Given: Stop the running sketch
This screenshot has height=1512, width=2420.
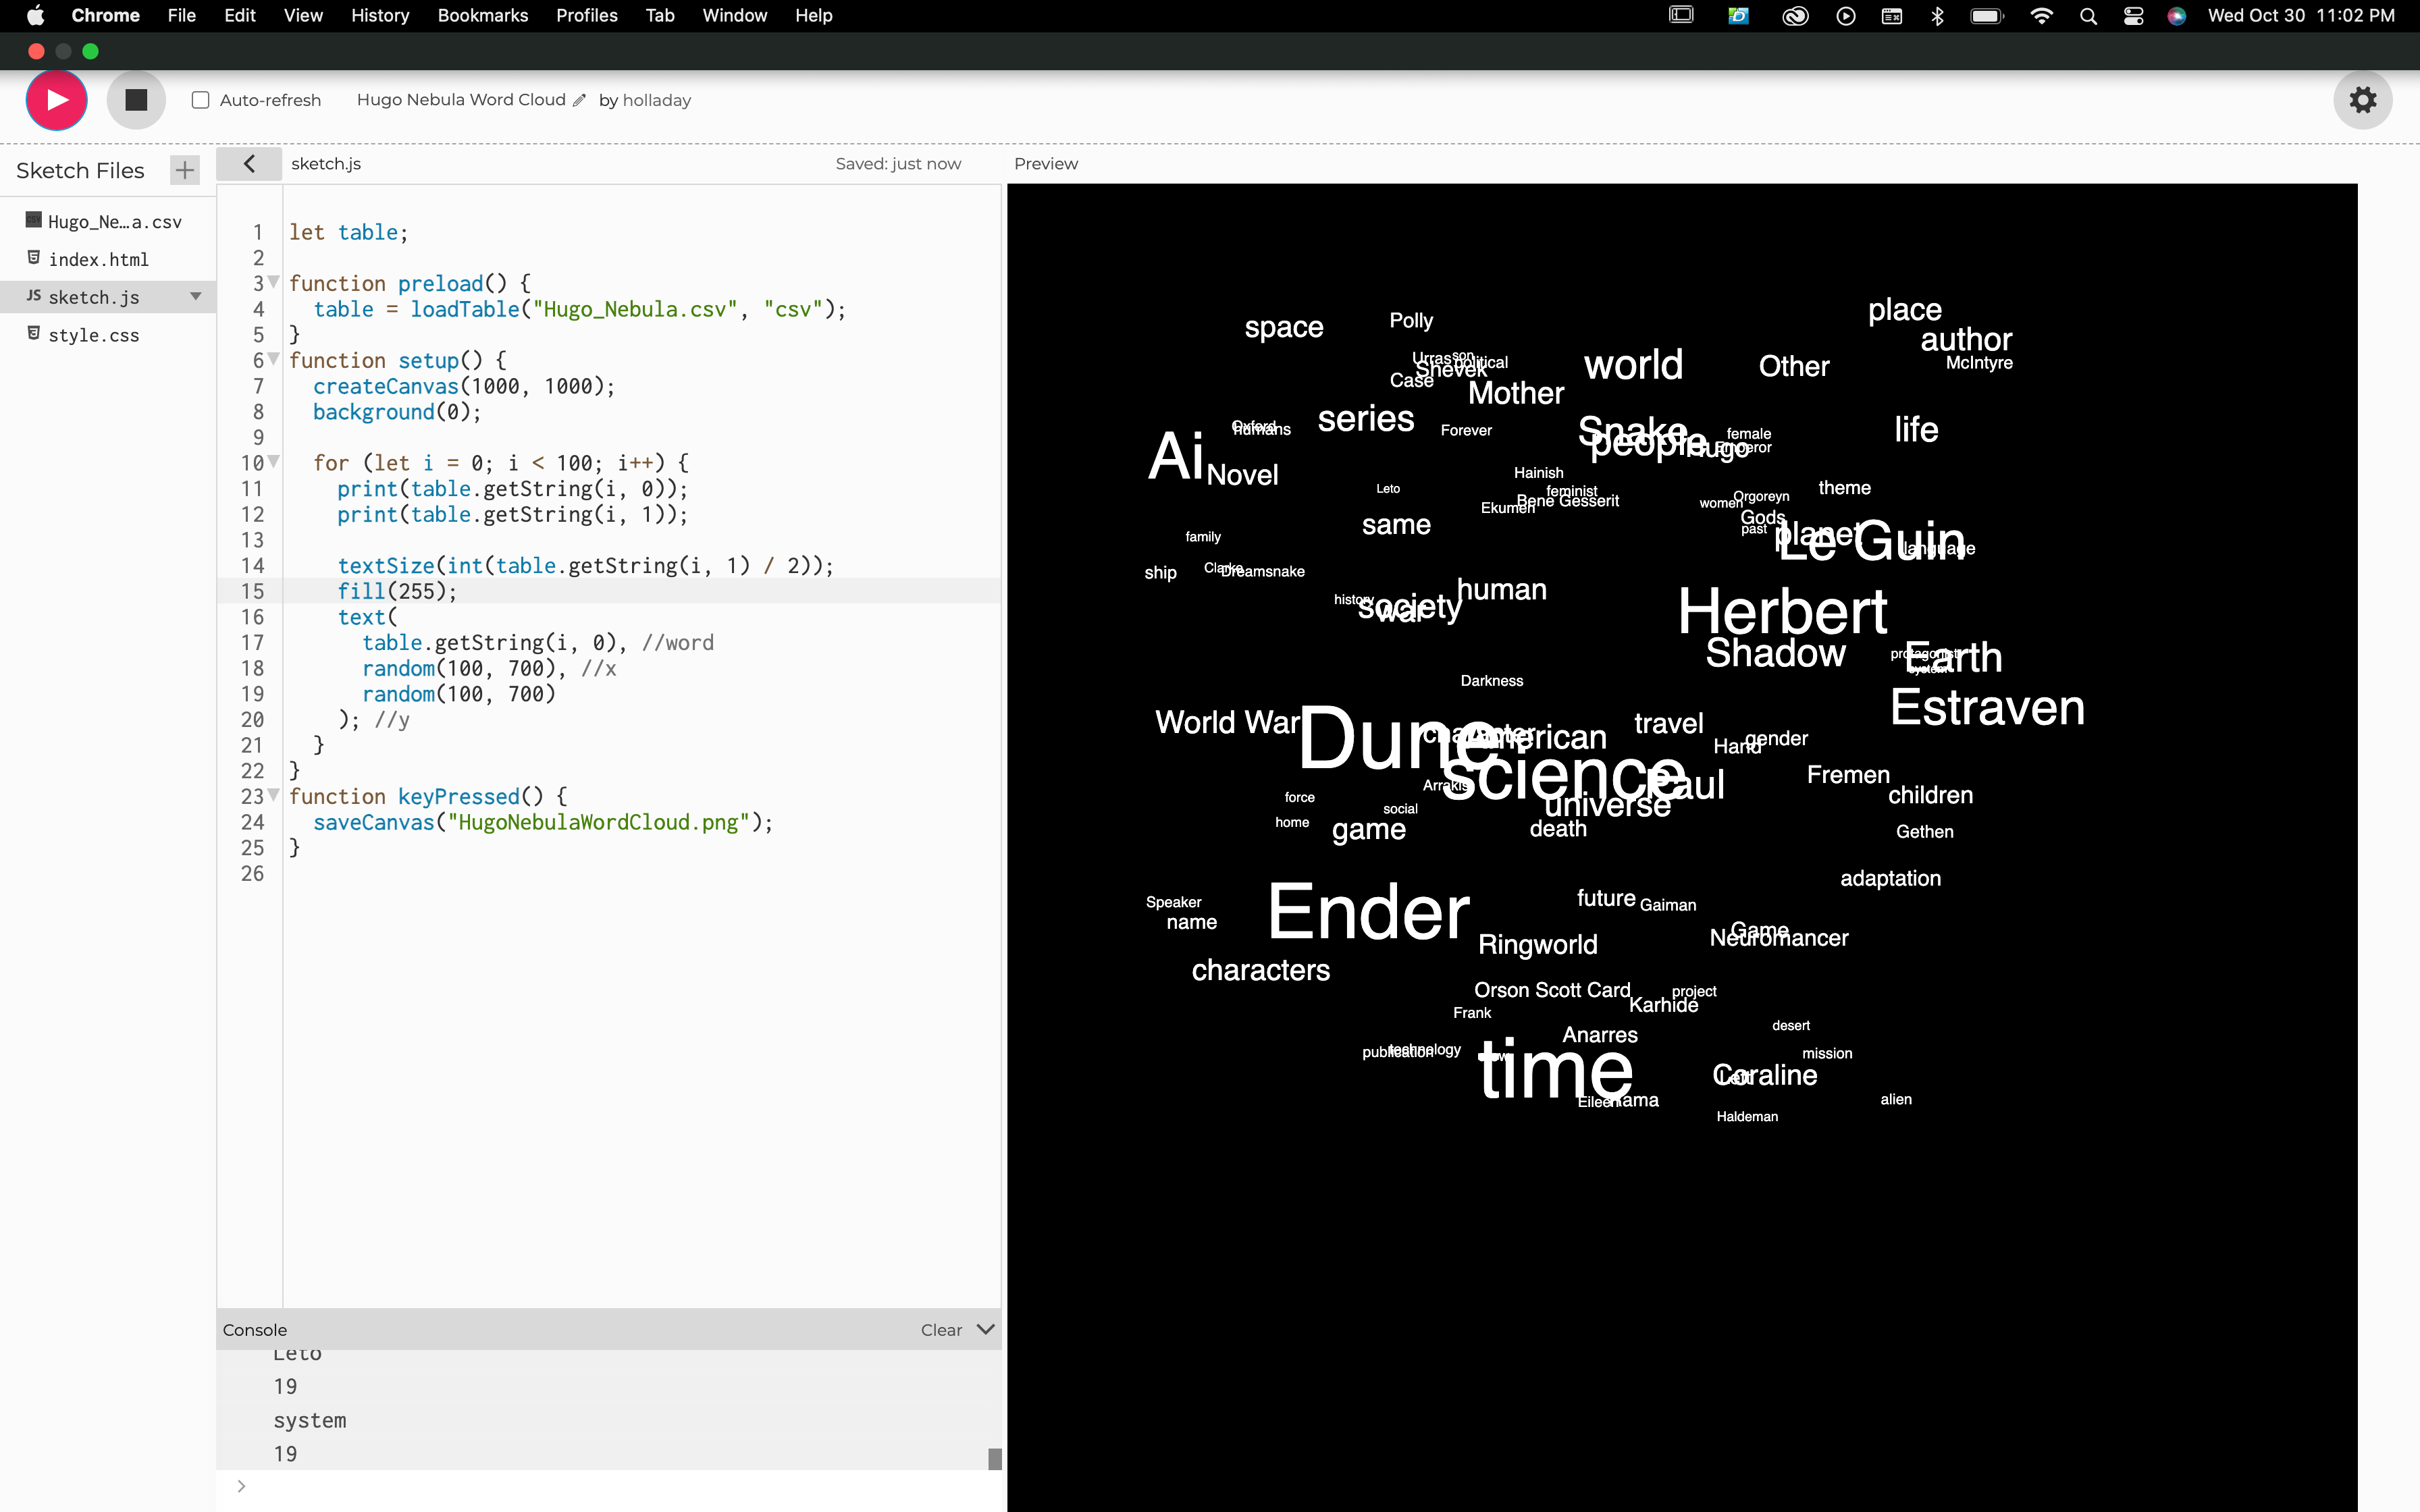Looking at the screenshot, I should point(136,100).
